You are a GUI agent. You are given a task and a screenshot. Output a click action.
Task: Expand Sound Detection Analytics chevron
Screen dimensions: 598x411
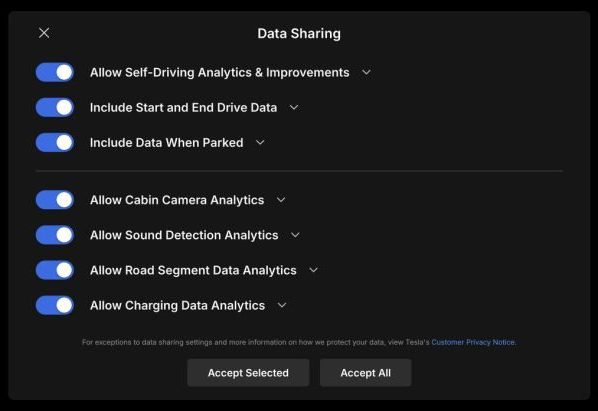[295, 235]
